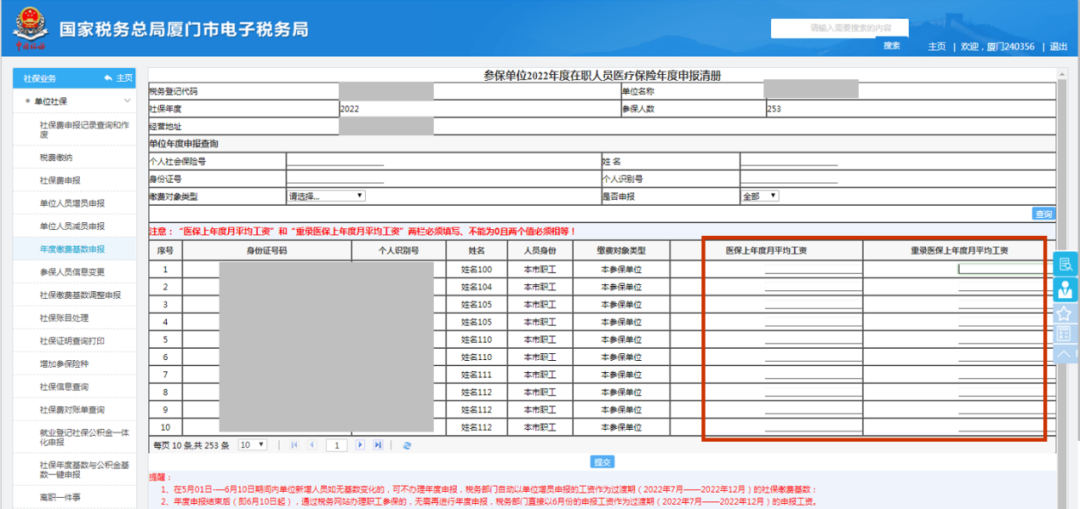Screen dimensions: 1080x509
Task: Click the header search box
Action: point(839,27)
